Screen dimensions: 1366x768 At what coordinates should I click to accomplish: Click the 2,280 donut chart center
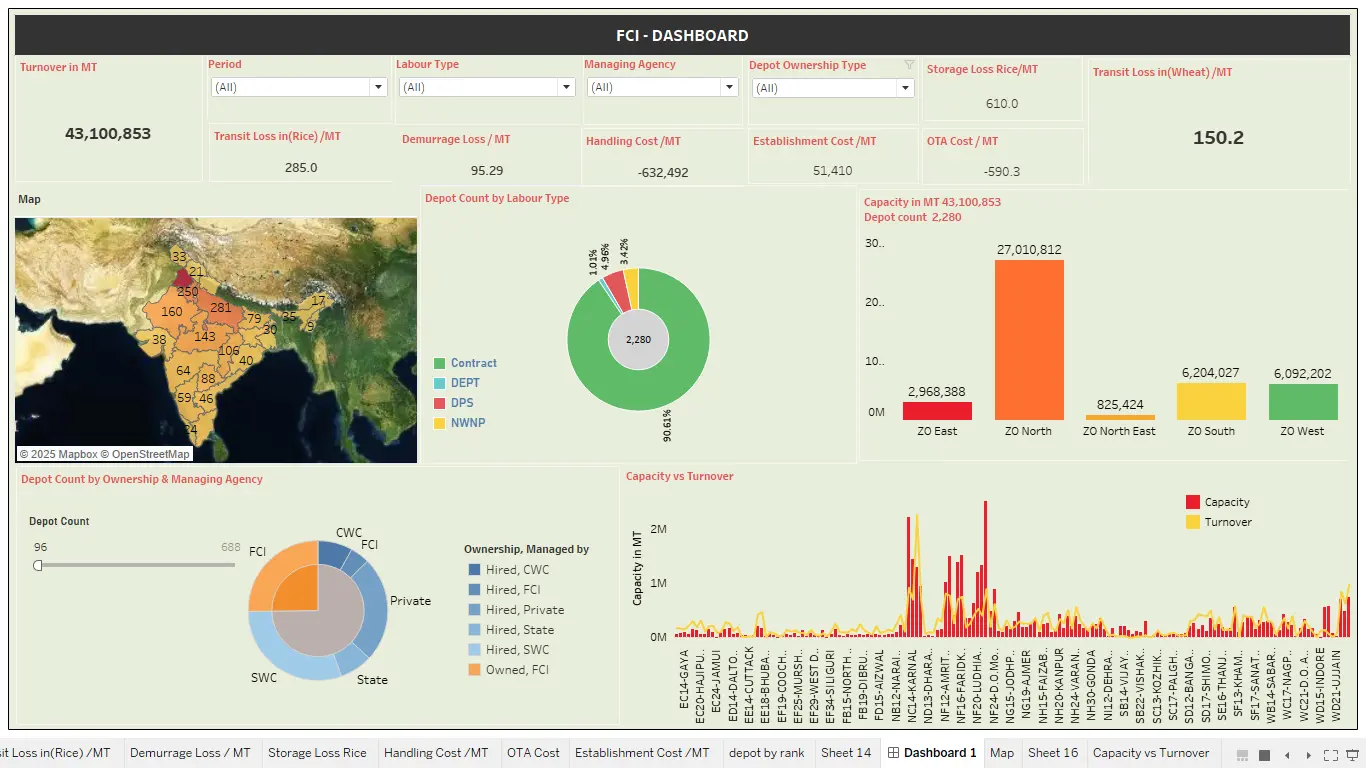(638, 340)
